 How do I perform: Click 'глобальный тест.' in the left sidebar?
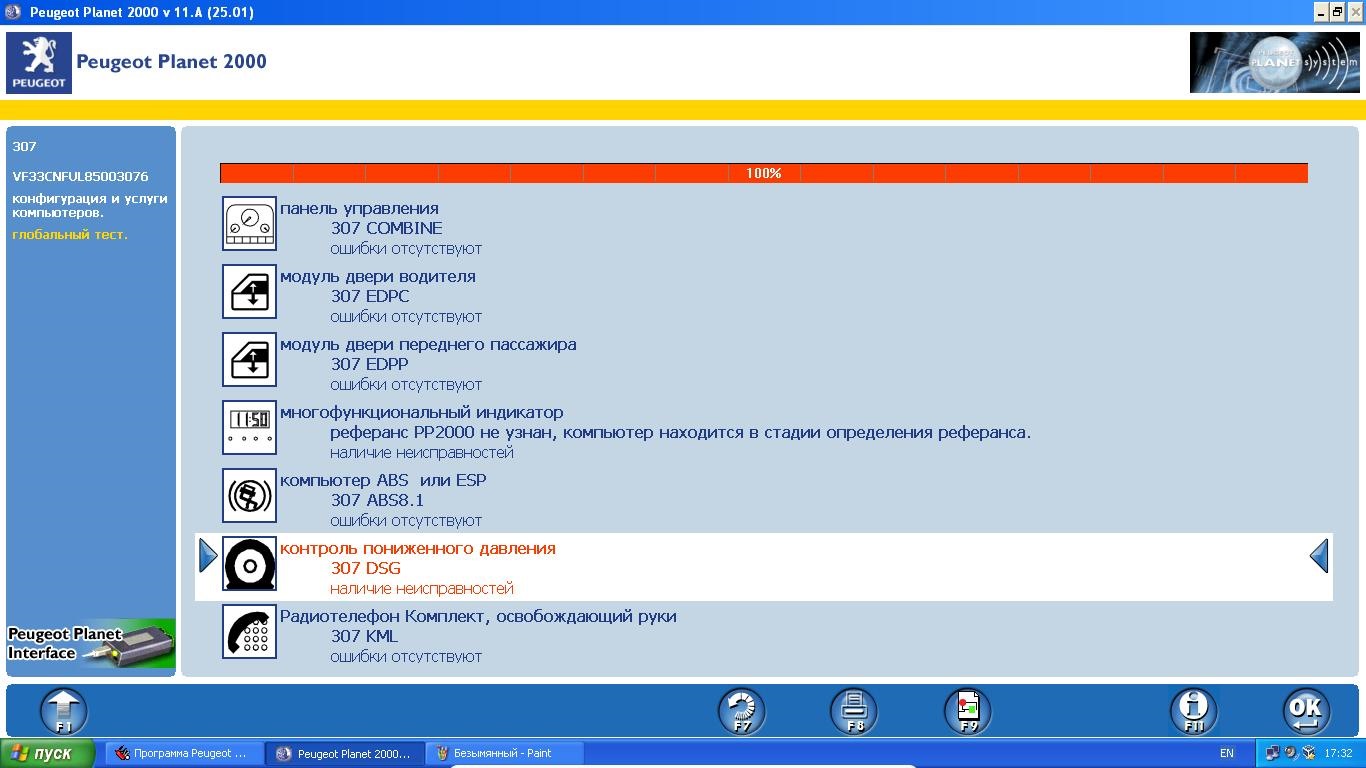pyautogui.click(x=70, y=234)
